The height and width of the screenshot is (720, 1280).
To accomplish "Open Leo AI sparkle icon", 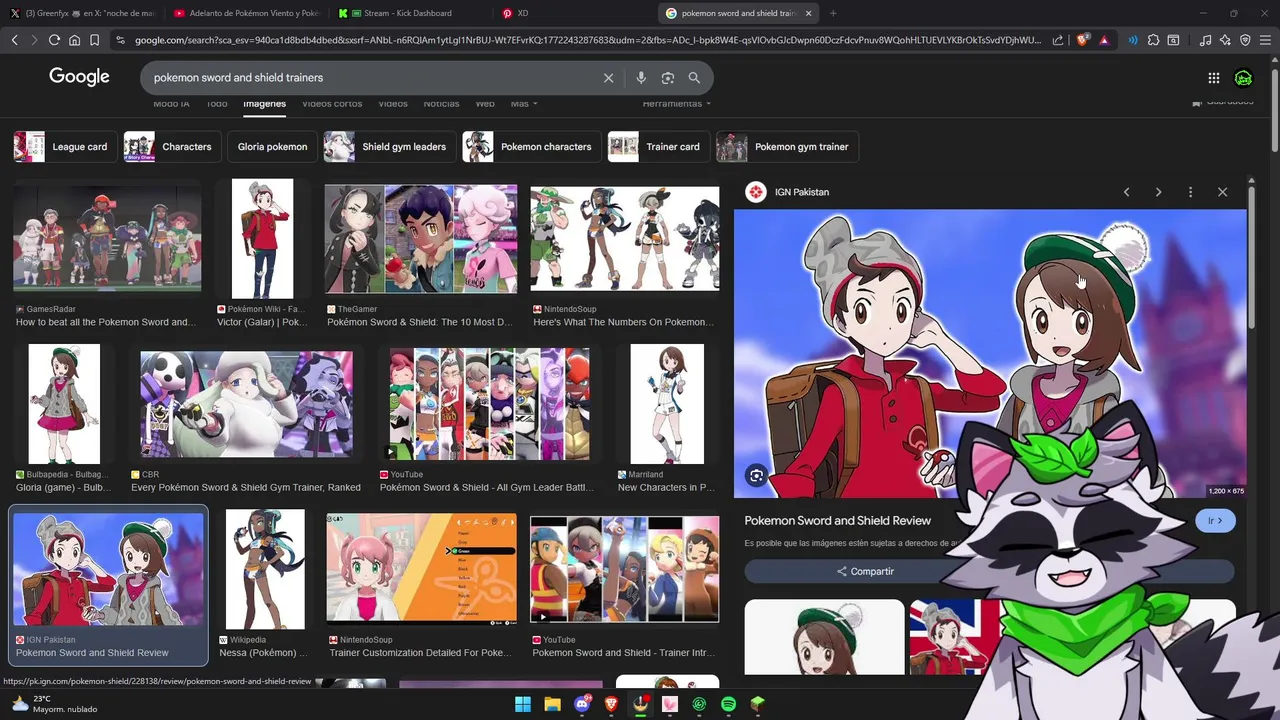I will pyautogui.click(x=1225, y=40).
